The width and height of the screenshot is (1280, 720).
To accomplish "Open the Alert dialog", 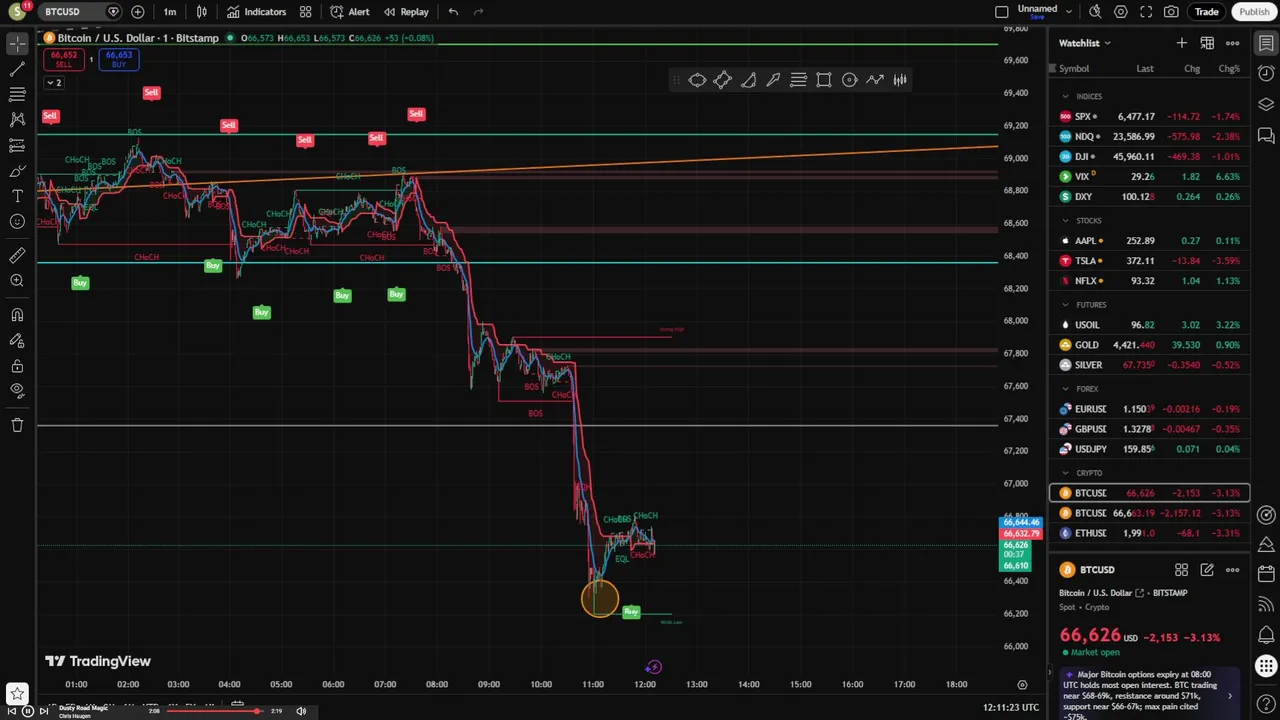I will click(x=350, y=12).
